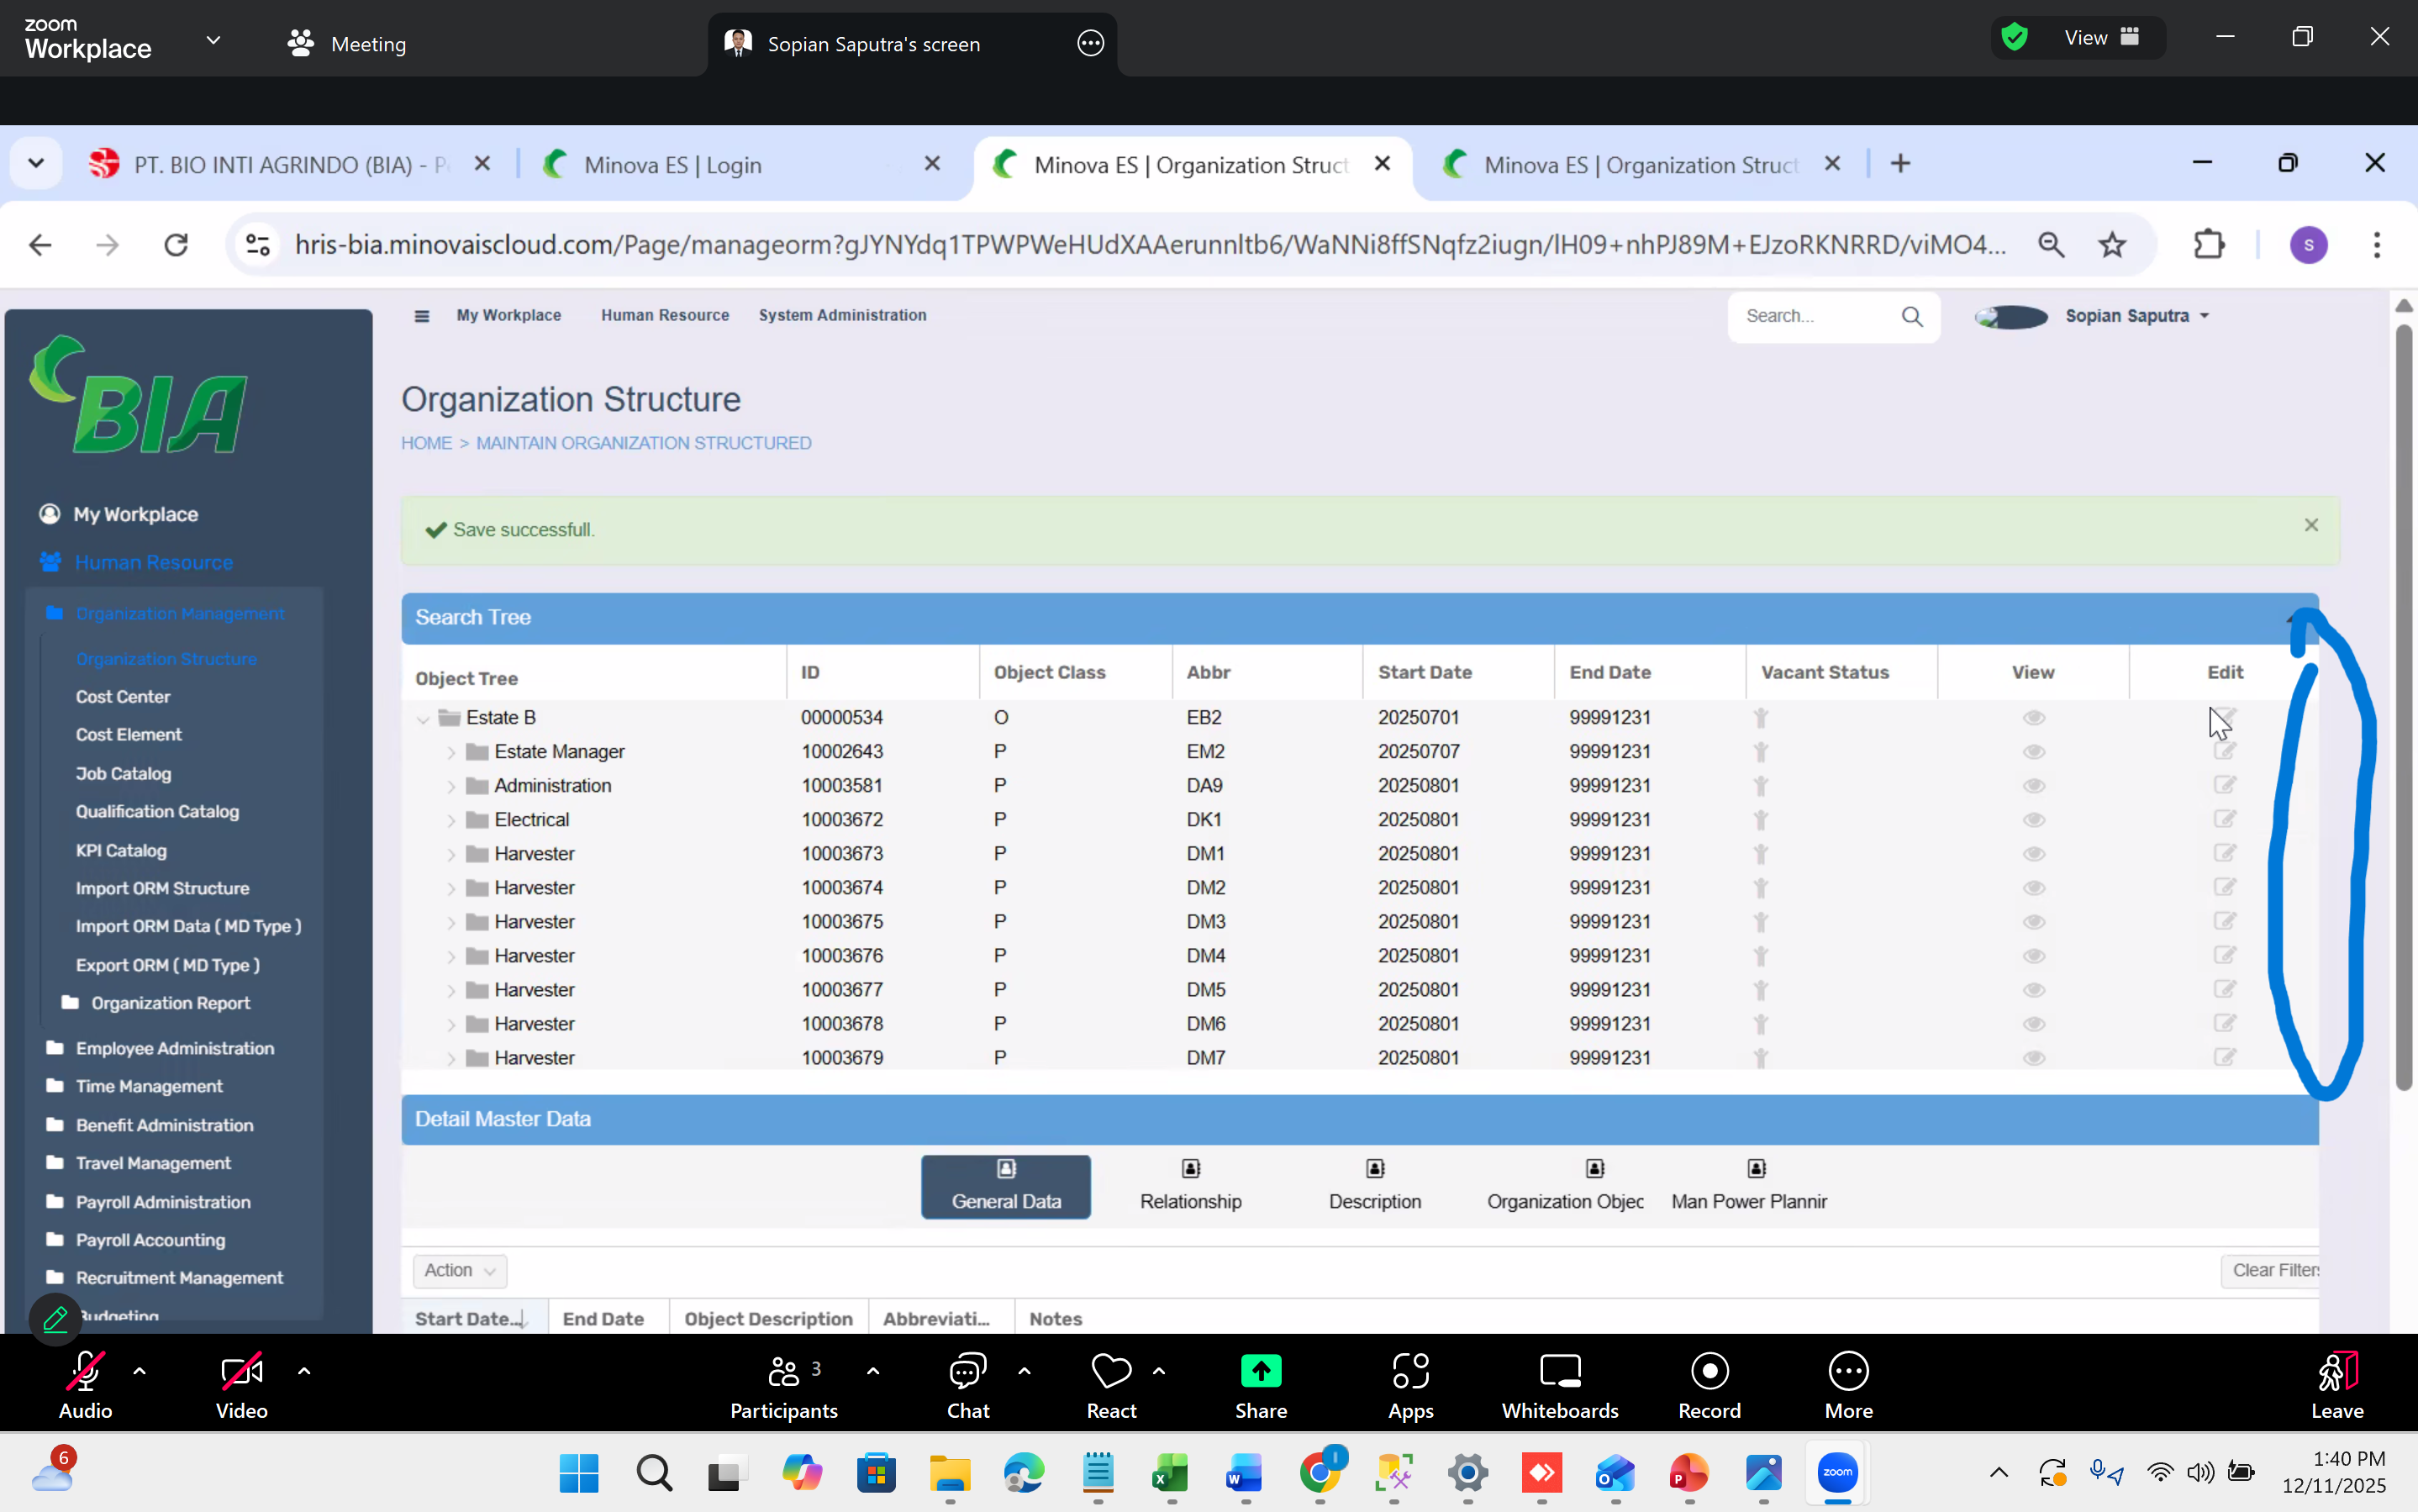Screen dimensions: 2418x1512
Task: Open System Administration top menu
Action: 842,315
